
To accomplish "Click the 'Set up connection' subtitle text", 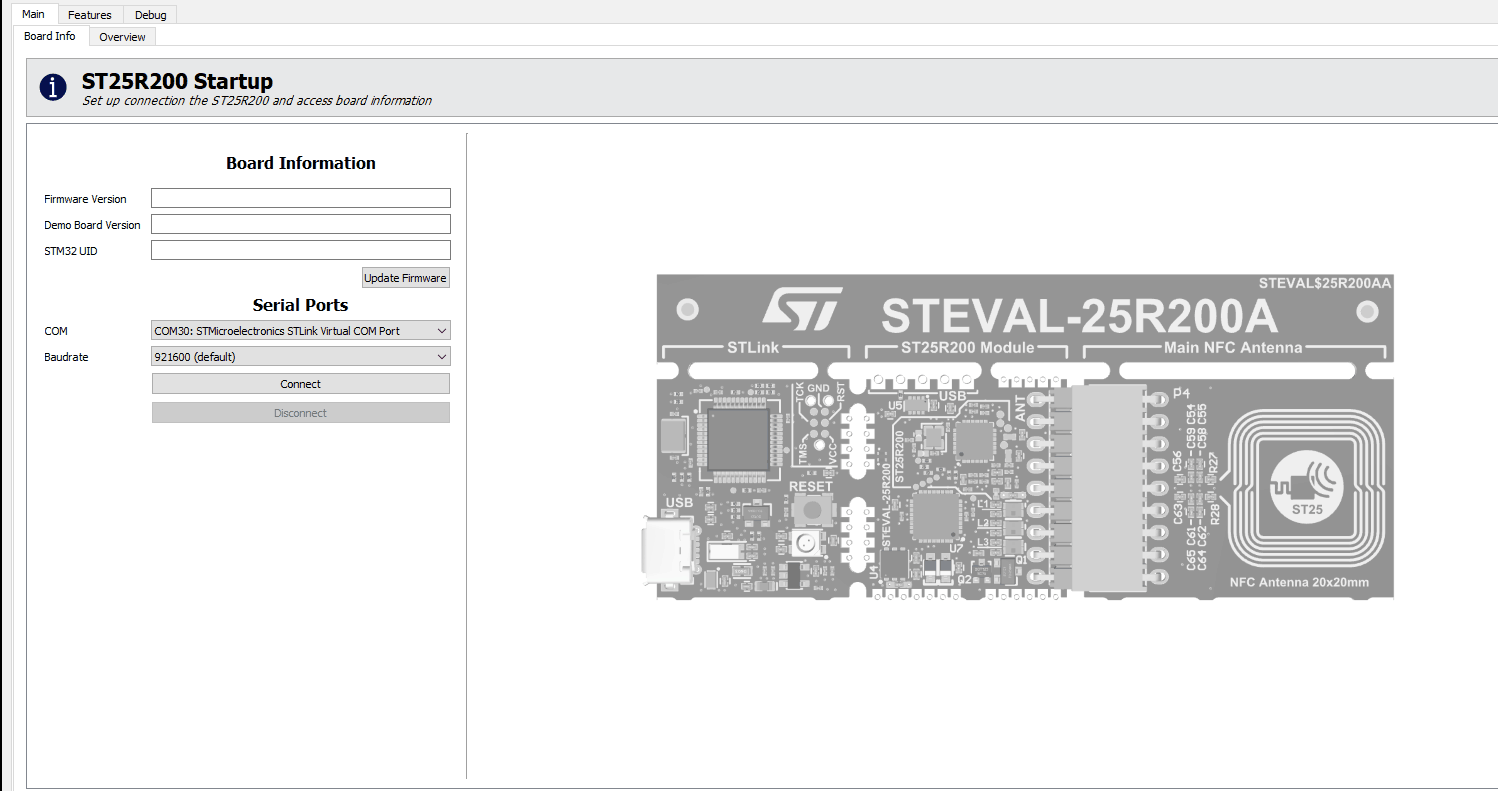I will [257, 101].
